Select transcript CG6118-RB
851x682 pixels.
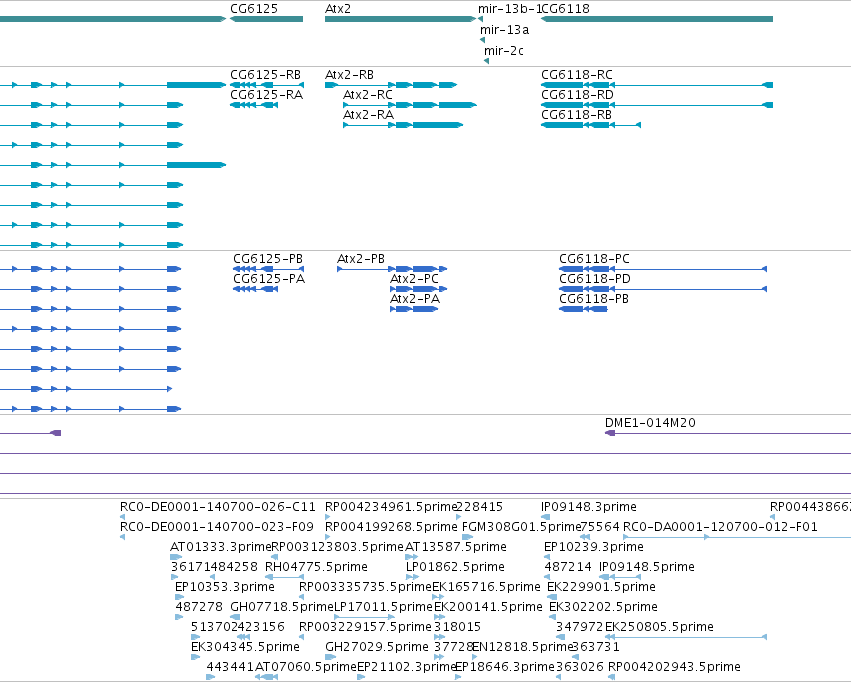coord(591,125)
